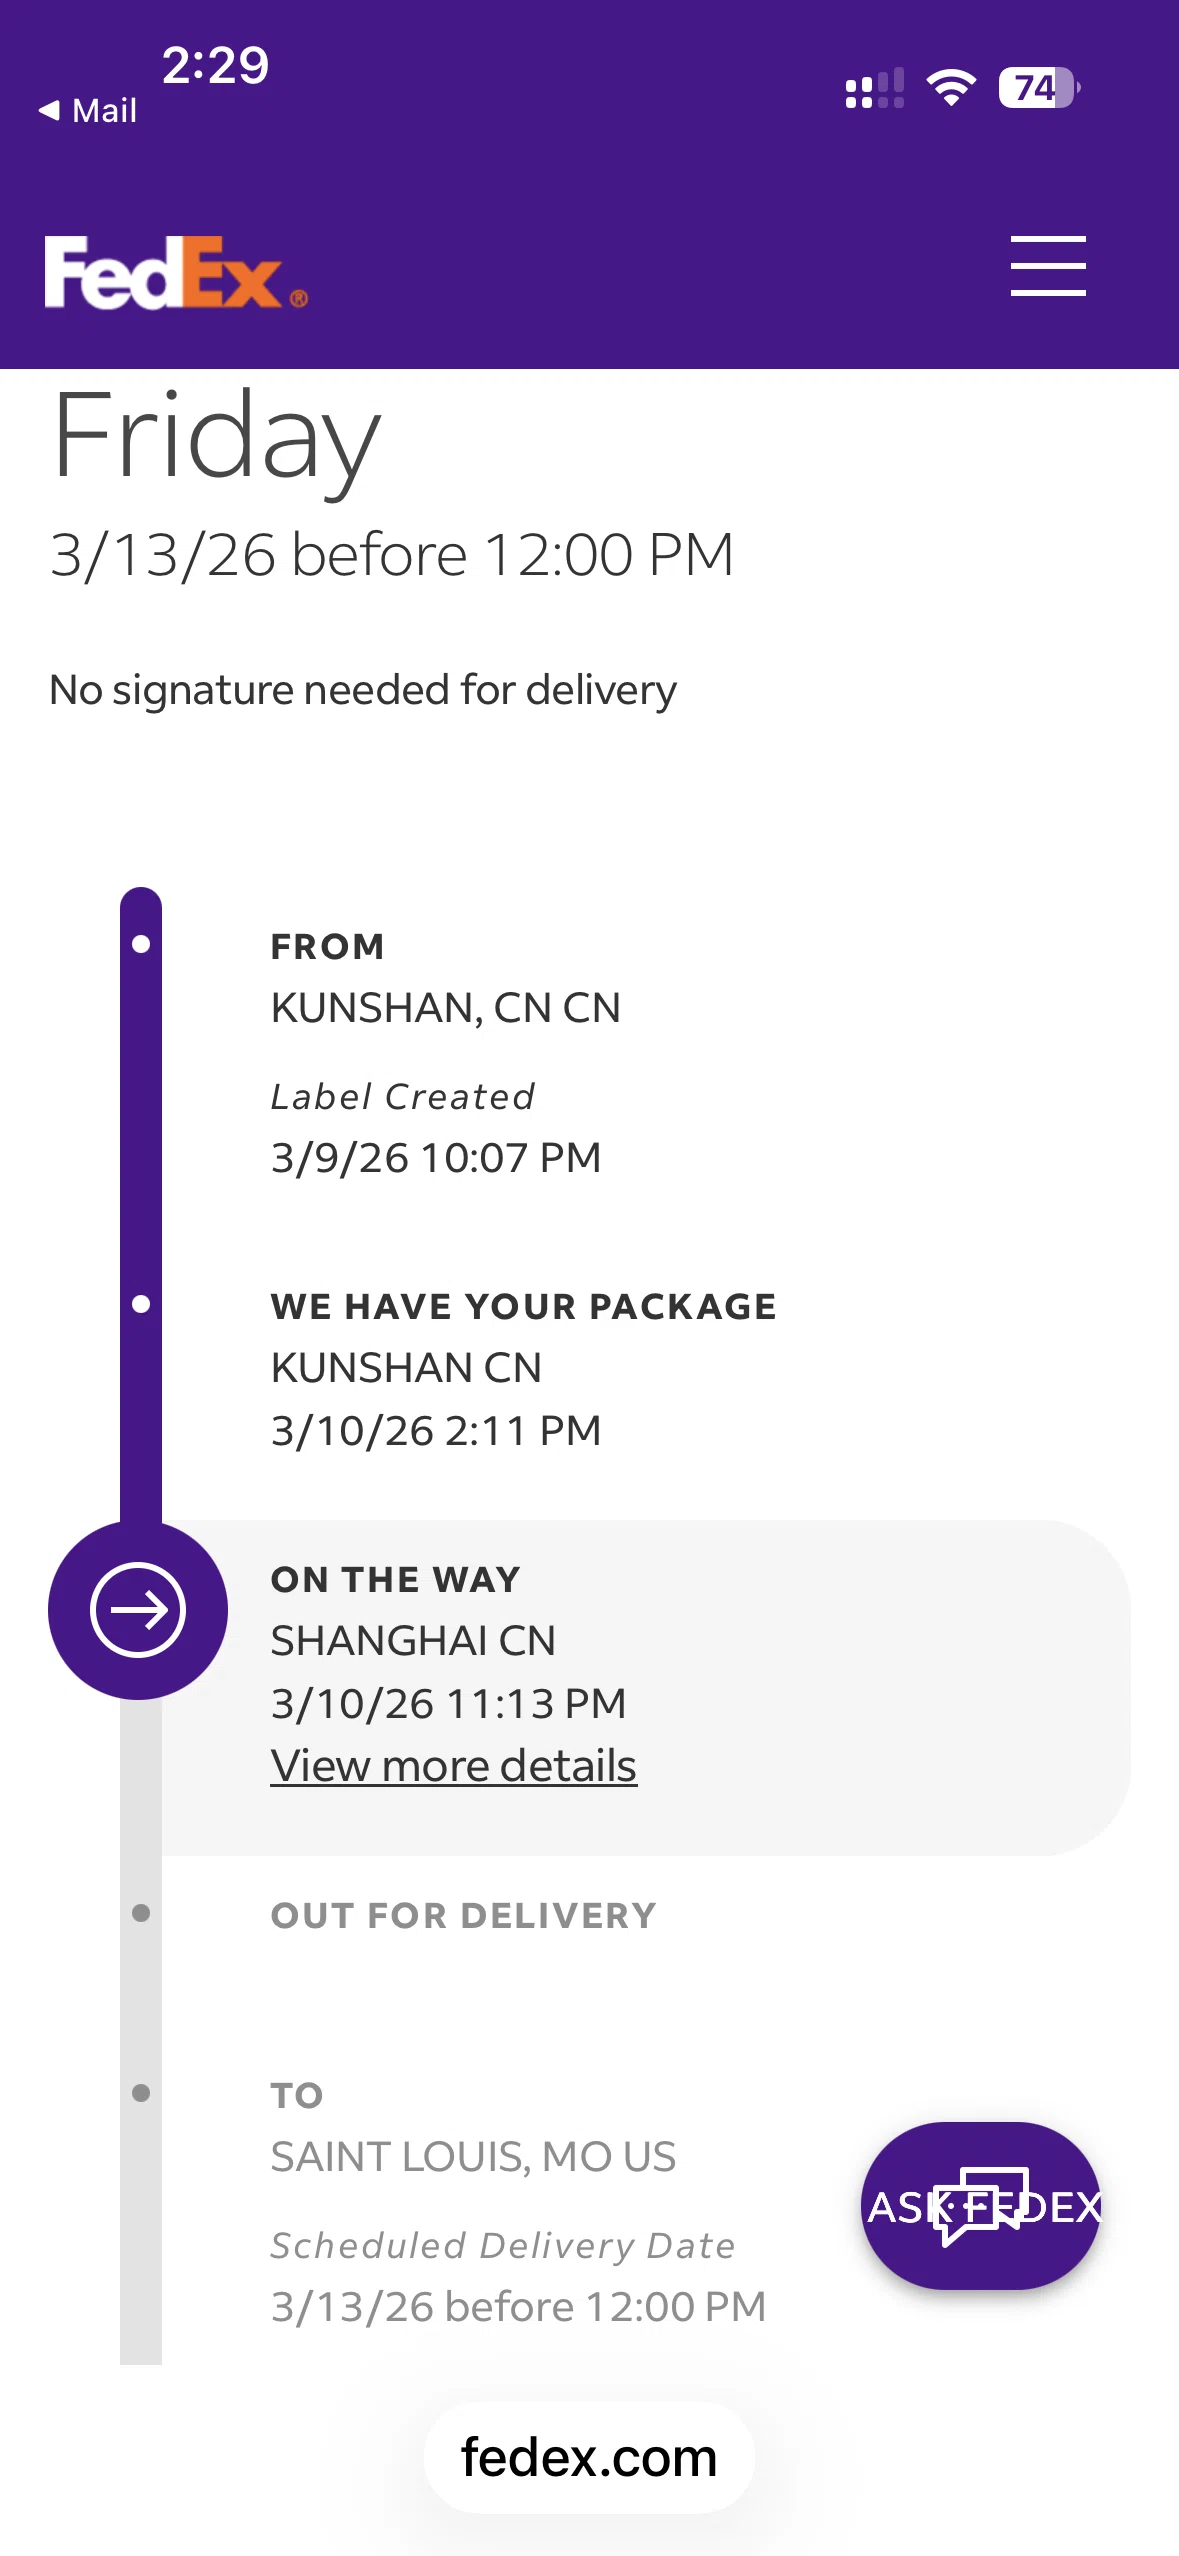
Task: Open the Ask FedEx chat bubble
Action: (x=981, y=2205)
